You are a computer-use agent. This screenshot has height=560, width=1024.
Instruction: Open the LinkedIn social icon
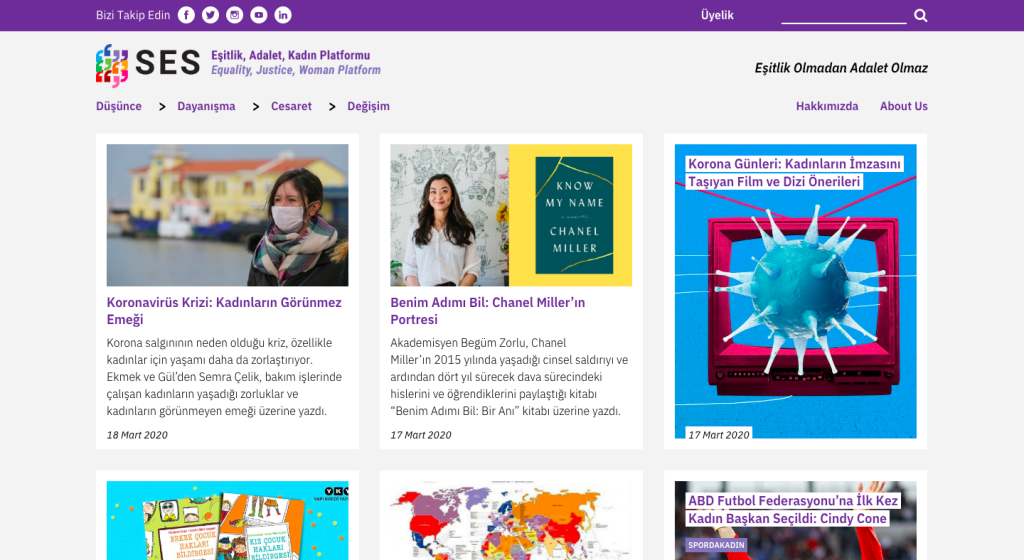point(283,15)
